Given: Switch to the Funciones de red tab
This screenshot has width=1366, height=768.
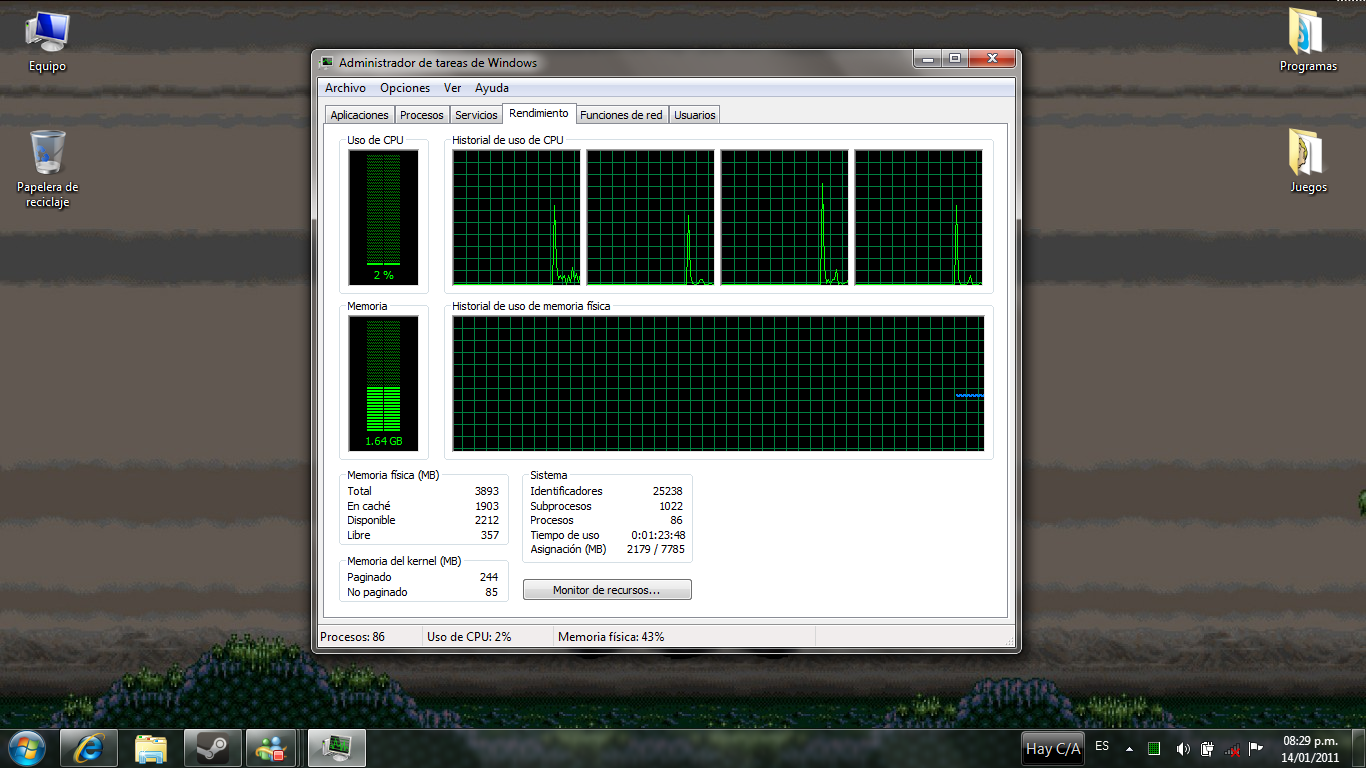Looking at the screenshot, I should click(x=621, y=115).
